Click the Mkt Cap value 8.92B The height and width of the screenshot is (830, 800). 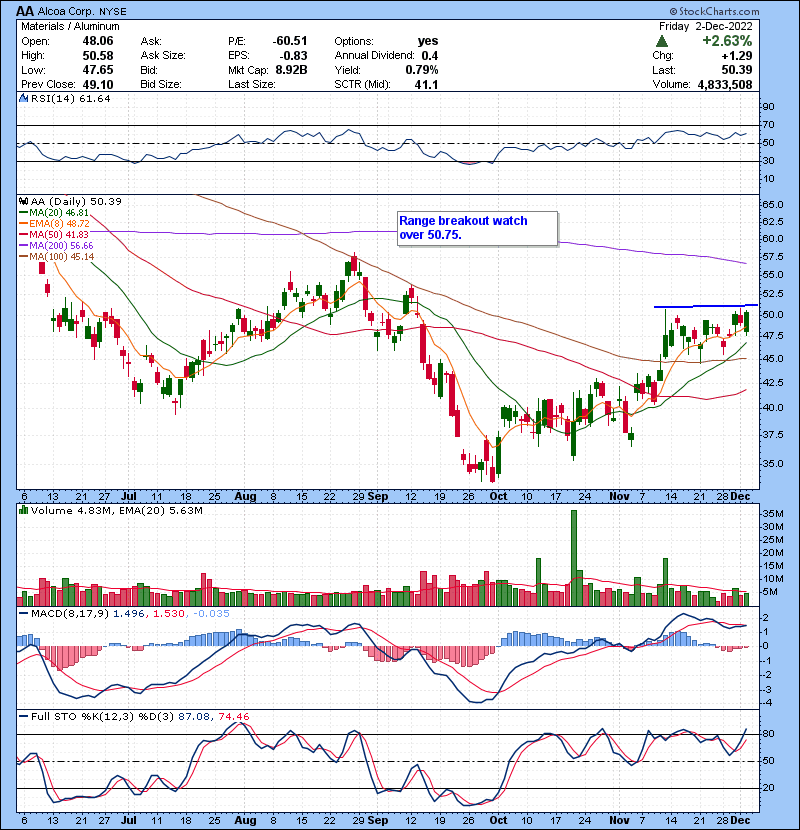coord(291,70)
